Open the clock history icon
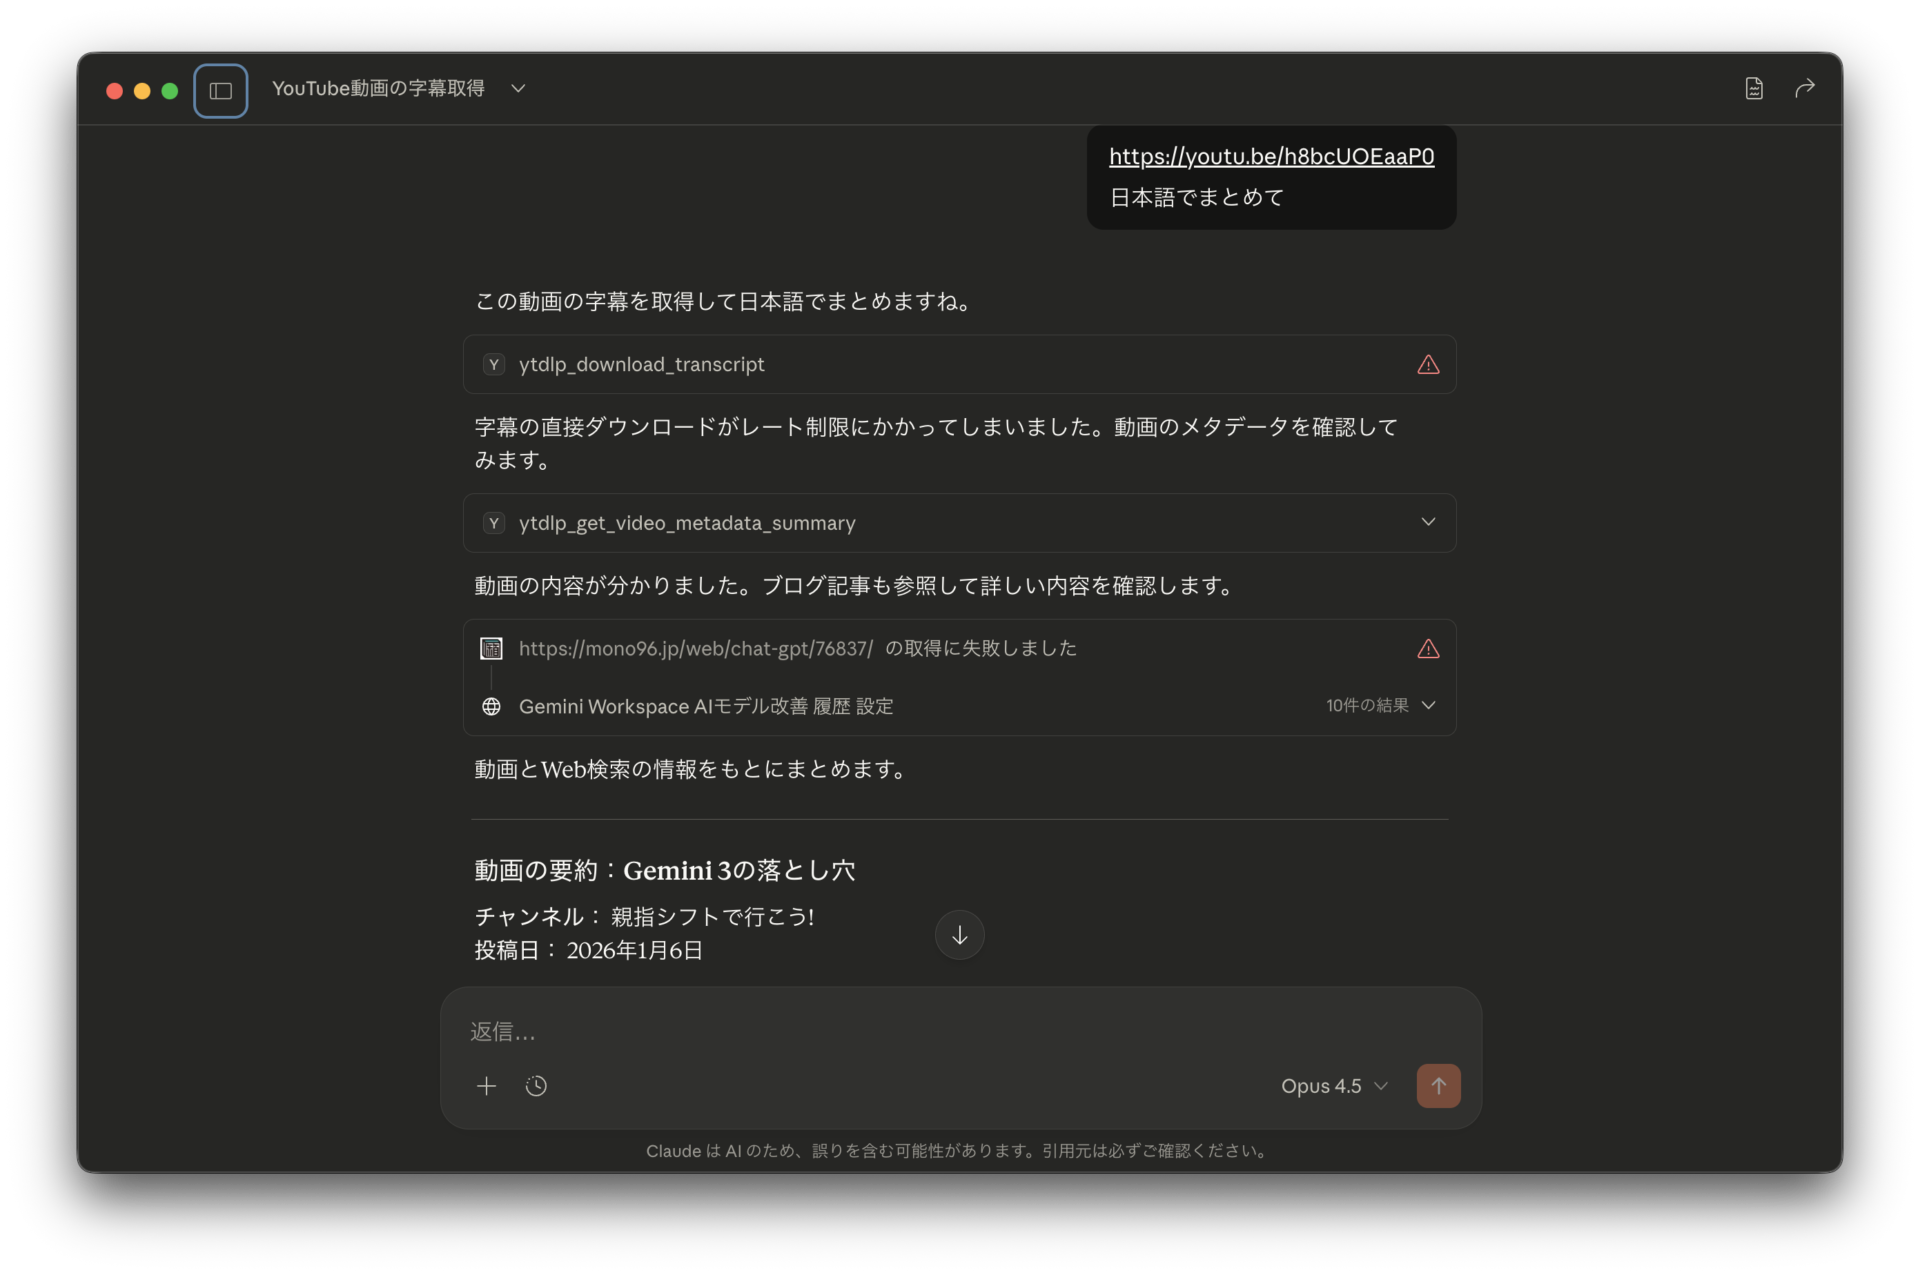Screen dimensions: 1920x1275 click(x=536, y=1086)
